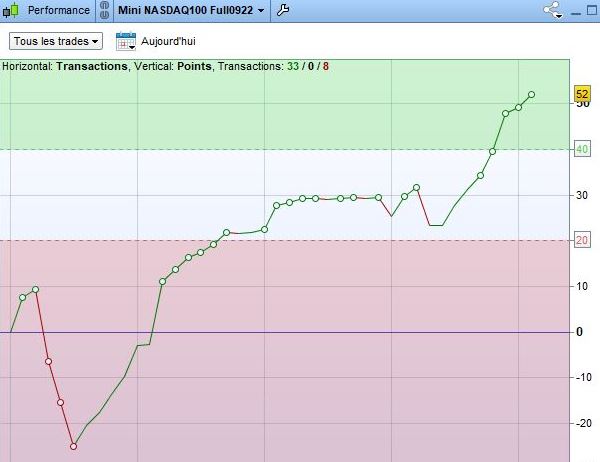The image size is (600, 462).
Task: Click the yellow 52 current value label
Action: 582,94
